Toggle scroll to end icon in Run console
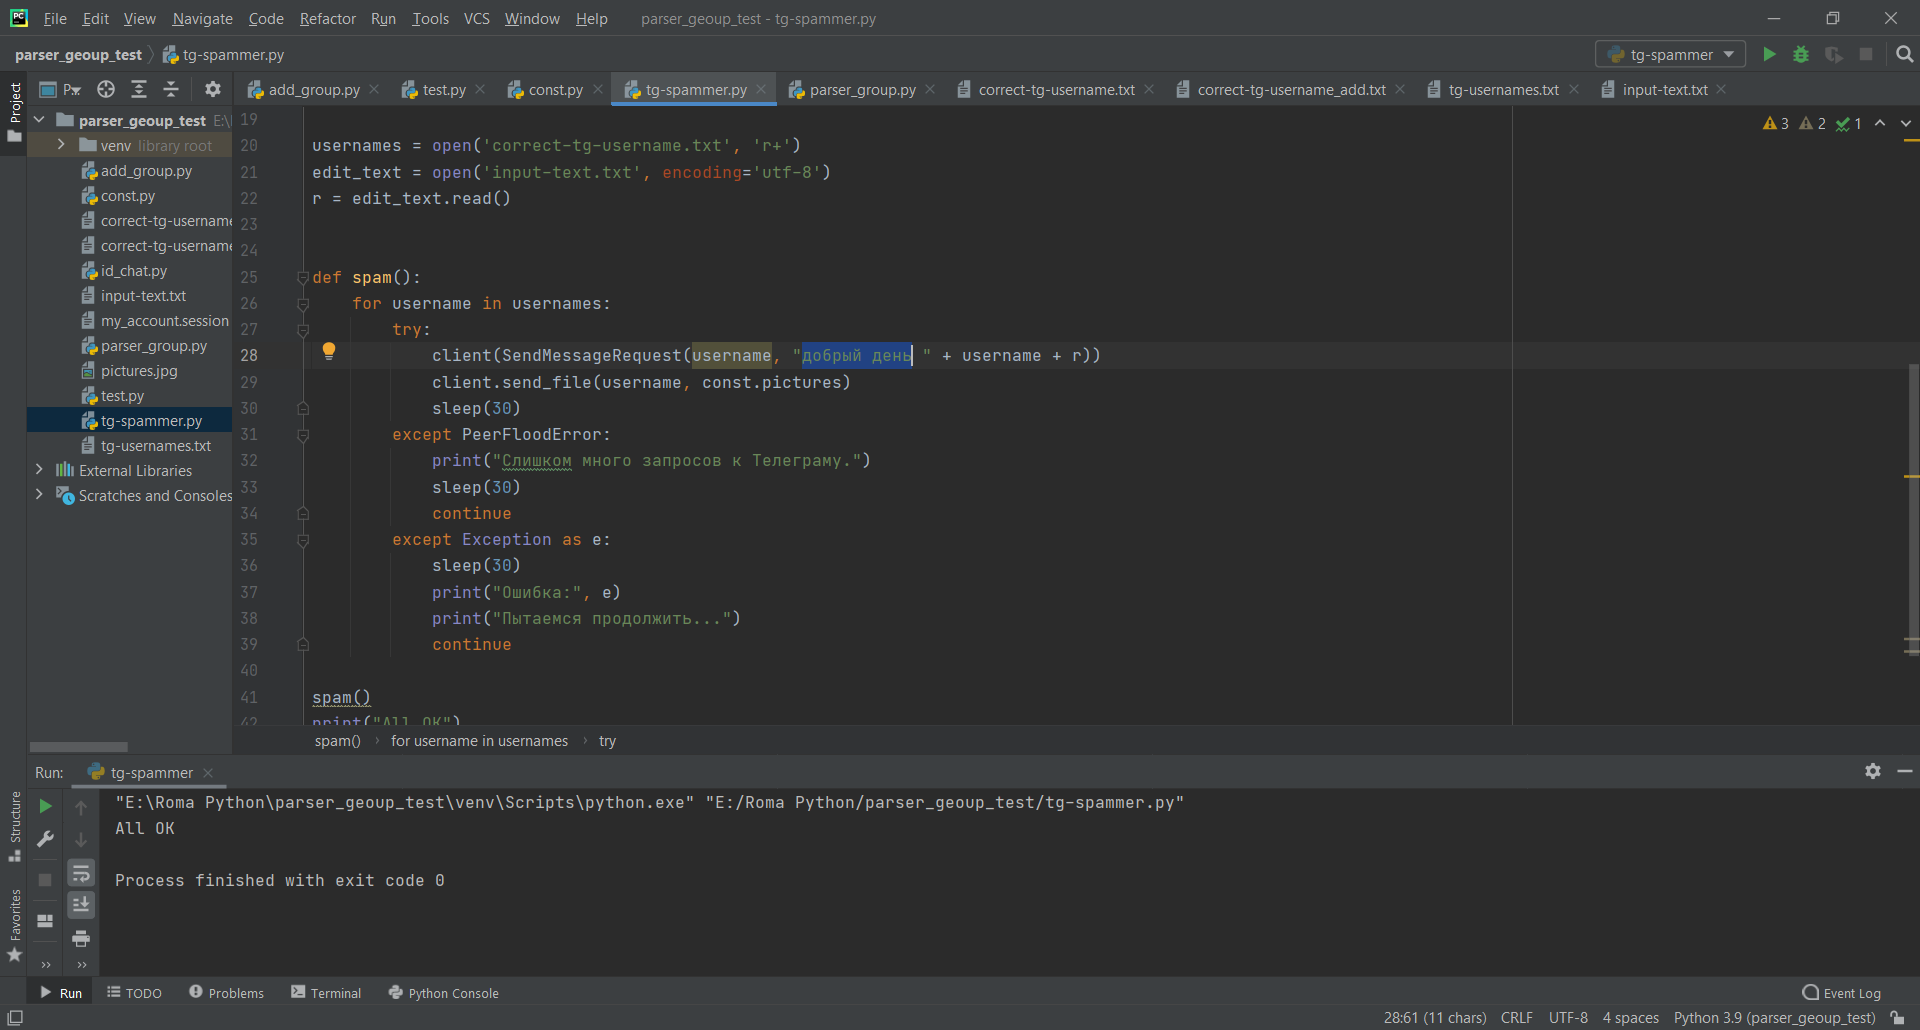This screenshot has width=1920, height=1030. click(81, 905)
